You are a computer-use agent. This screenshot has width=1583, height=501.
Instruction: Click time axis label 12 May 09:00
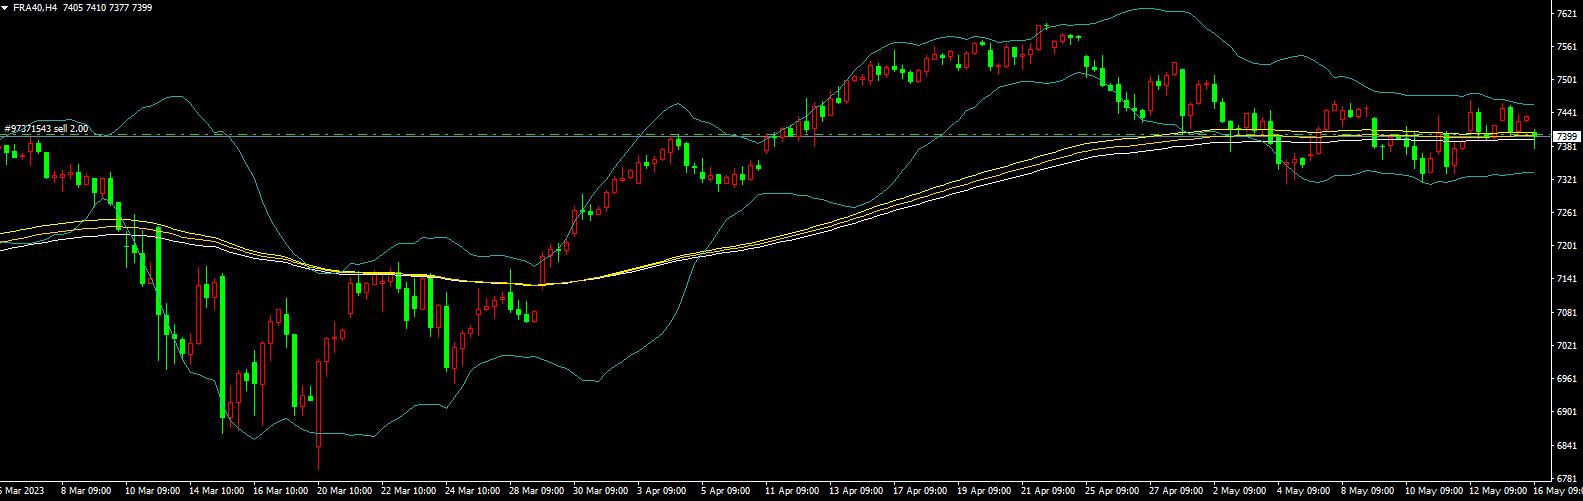(x=1496, y=492)
